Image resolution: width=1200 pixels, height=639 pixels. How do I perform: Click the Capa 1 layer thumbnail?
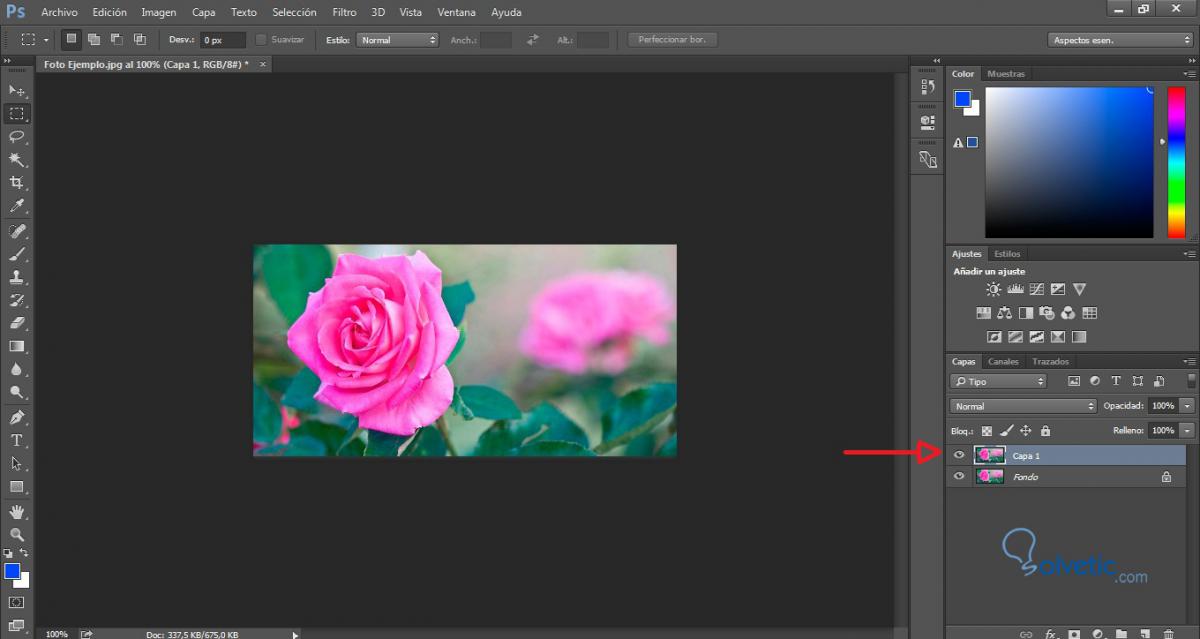(x=990, y=455)
